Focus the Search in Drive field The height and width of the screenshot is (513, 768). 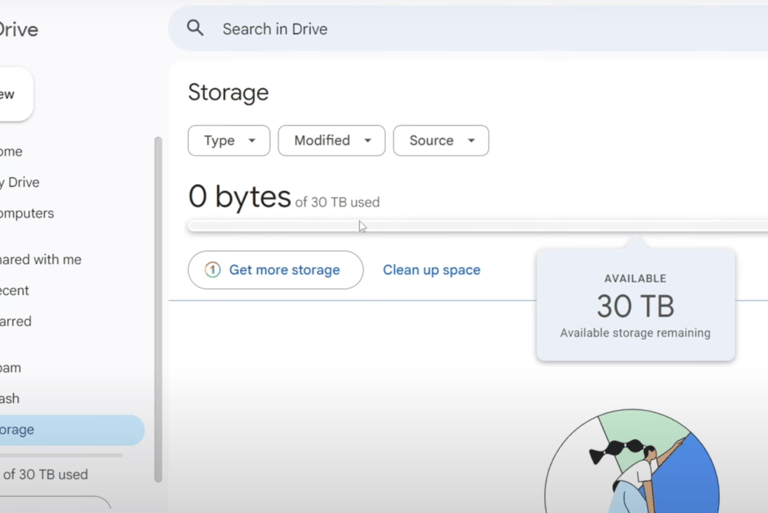(x=468, y=28)
